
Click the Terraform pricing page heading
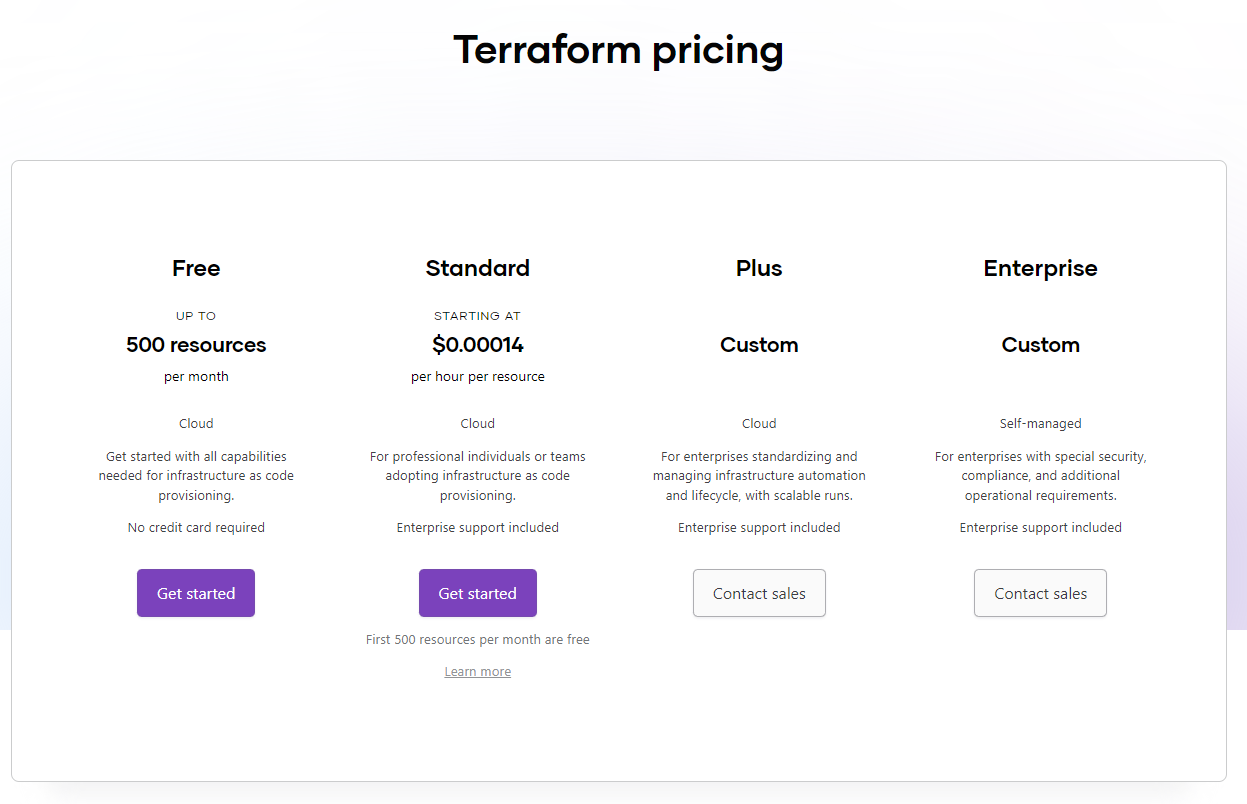pyautogui.click(x=618, y=49)
